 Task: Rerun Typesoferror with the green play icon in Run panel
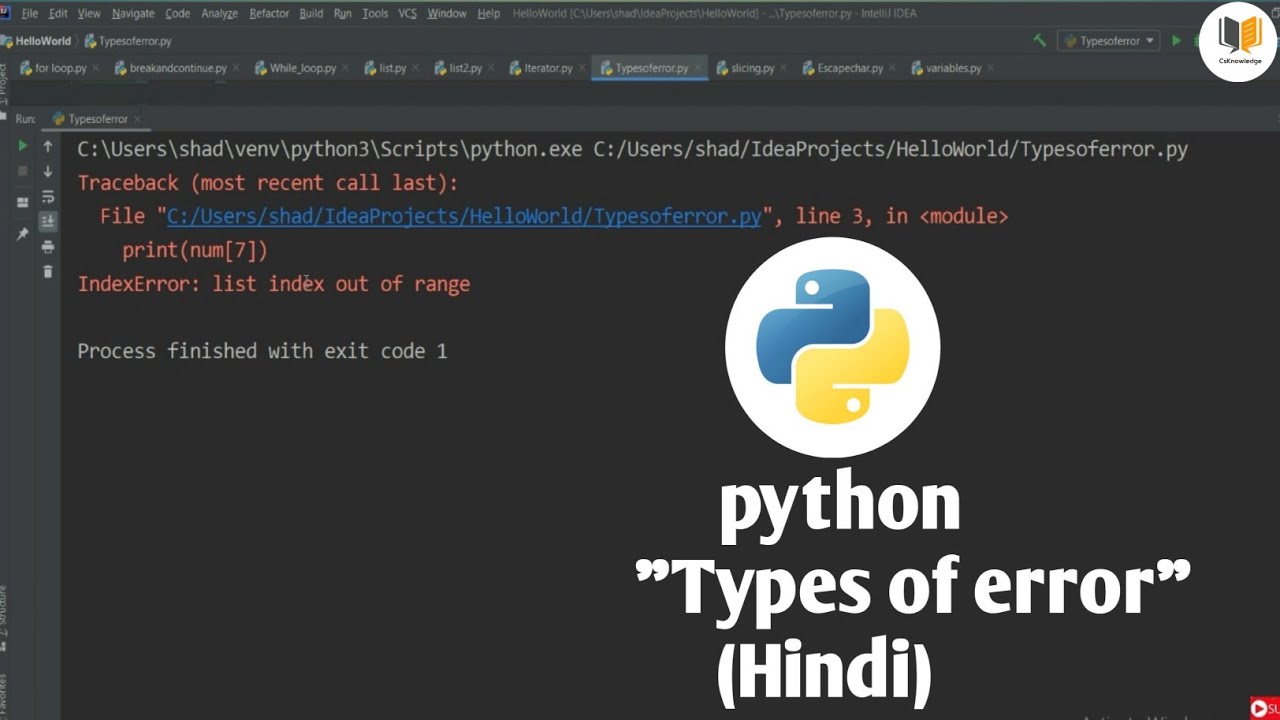click(x=22, y=146)
